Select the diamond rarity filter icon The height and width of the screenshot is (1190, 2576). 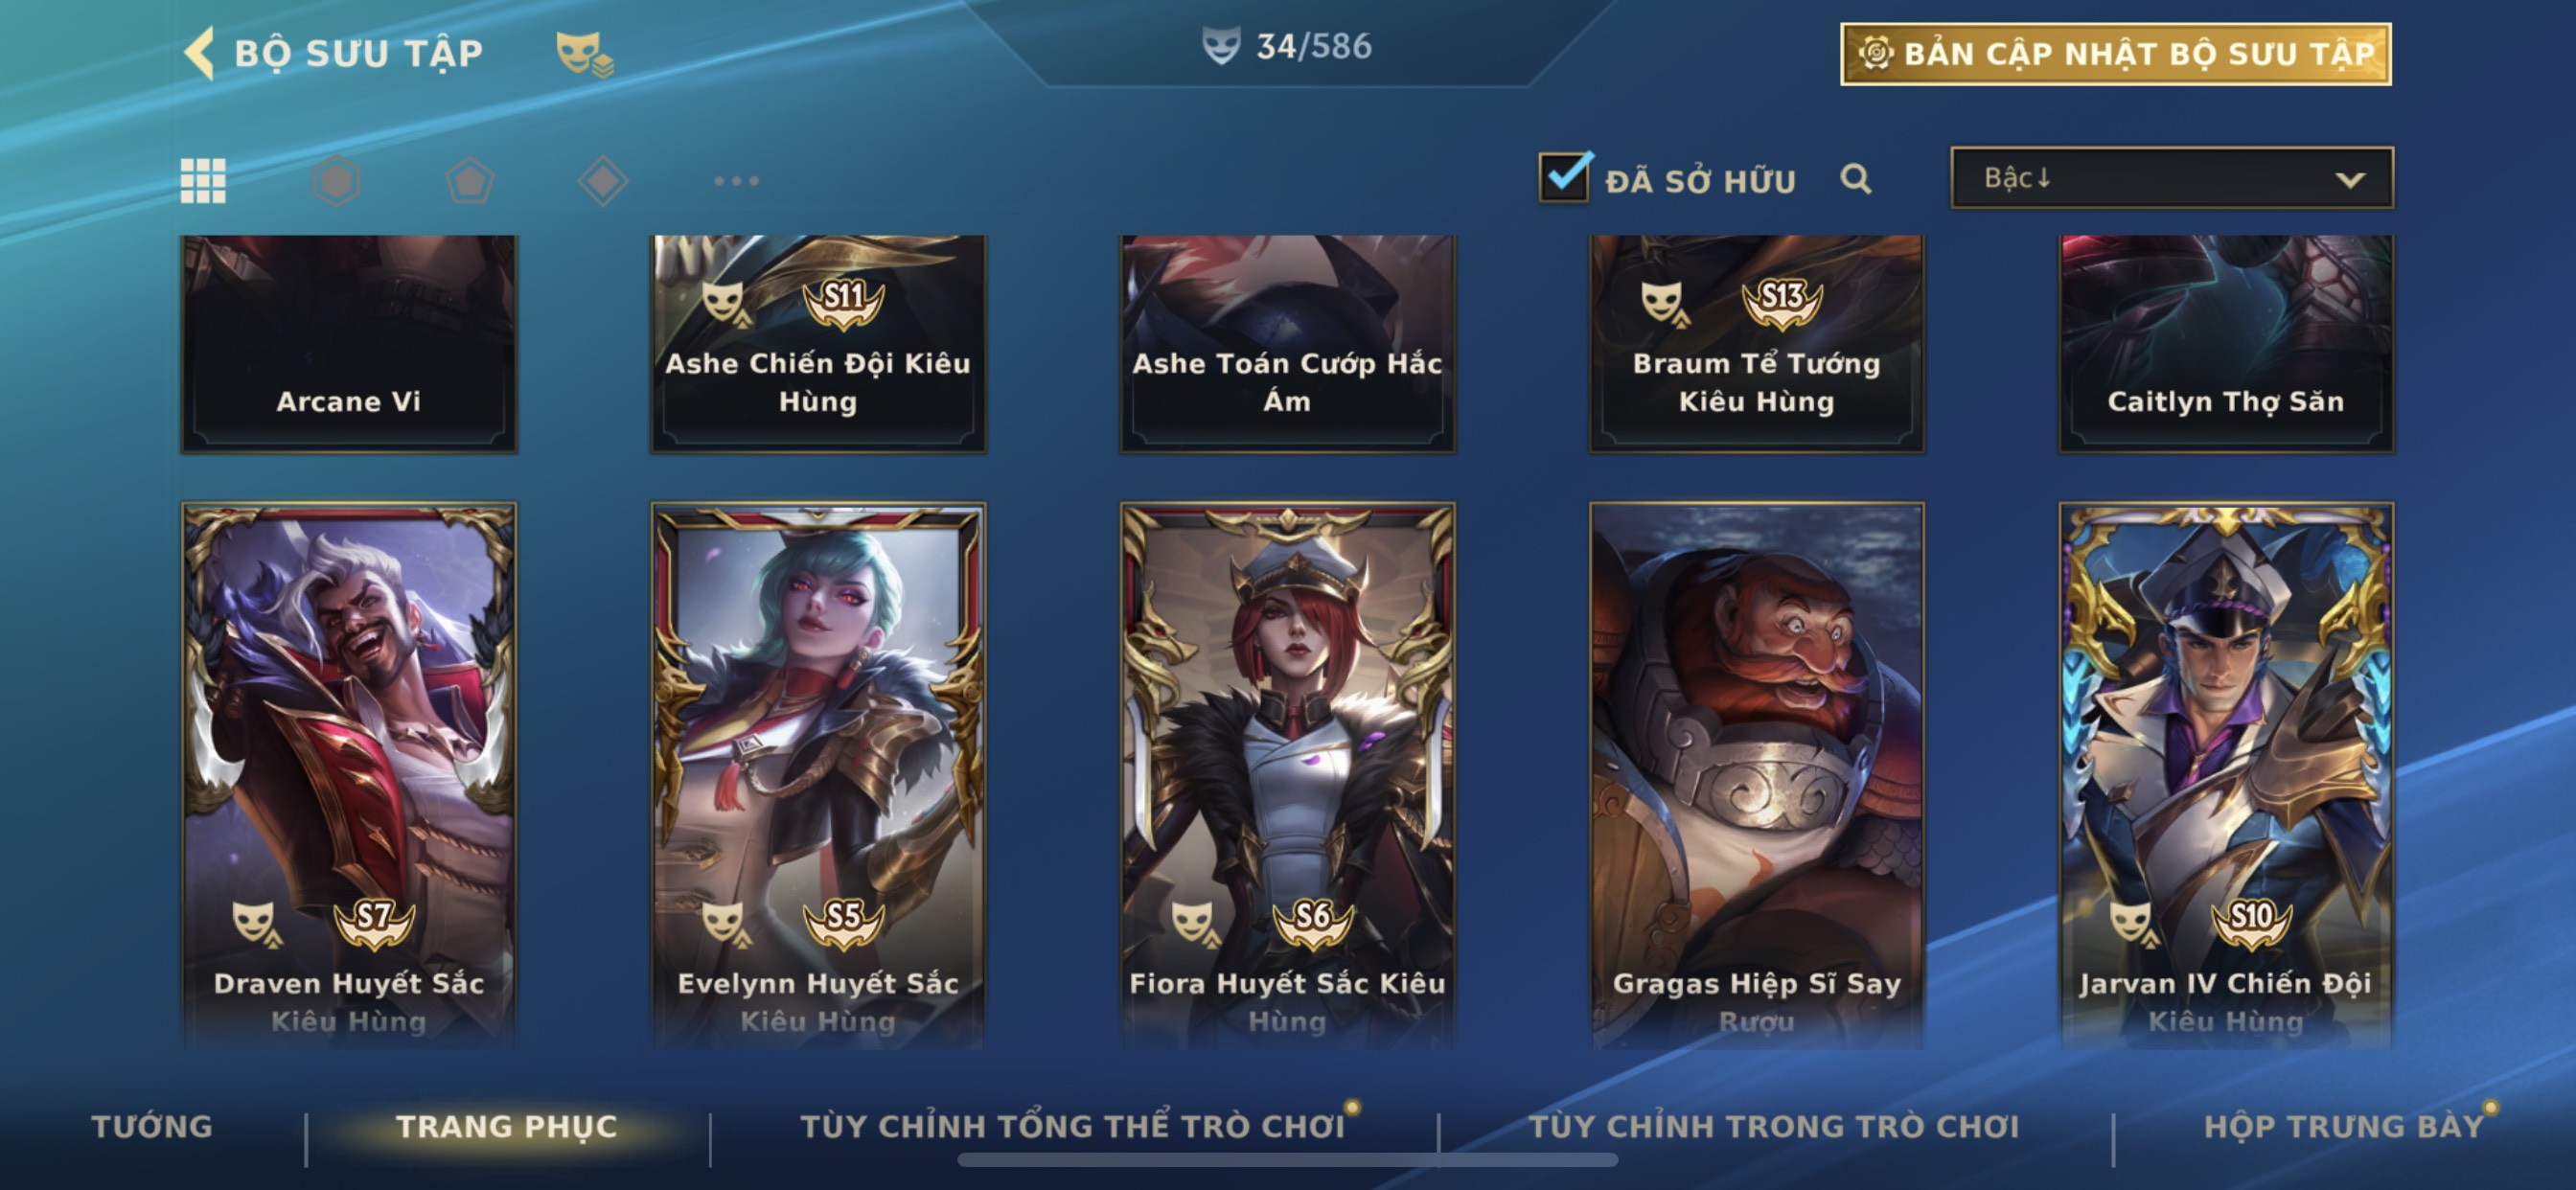click(603, 181)
